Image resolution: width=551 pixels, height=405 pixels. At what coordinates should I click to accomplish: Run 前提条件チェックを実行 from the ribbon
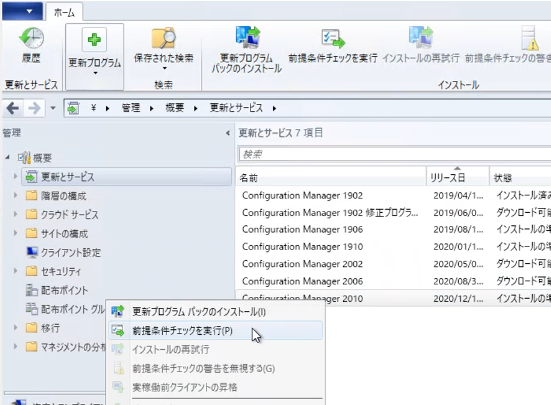point(333,38)
